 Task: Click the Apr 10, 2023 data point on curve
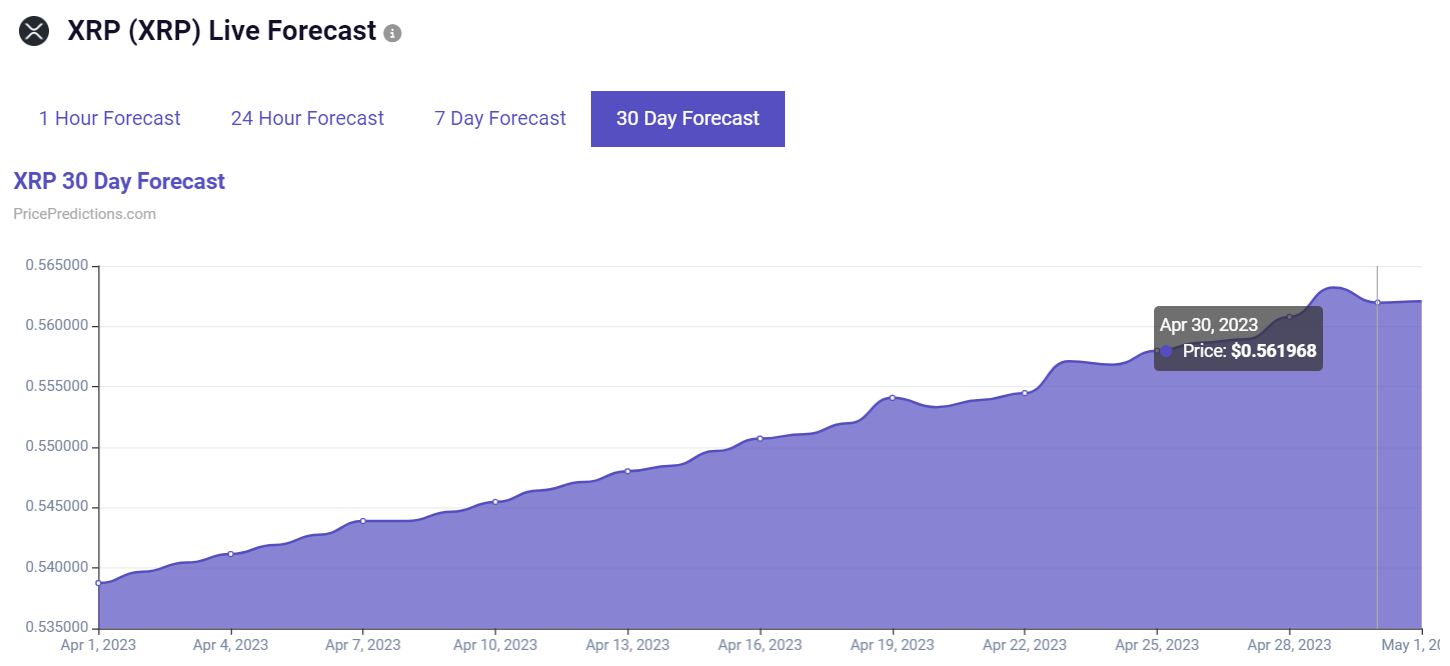pyautogui.click(x=495, y=502)
